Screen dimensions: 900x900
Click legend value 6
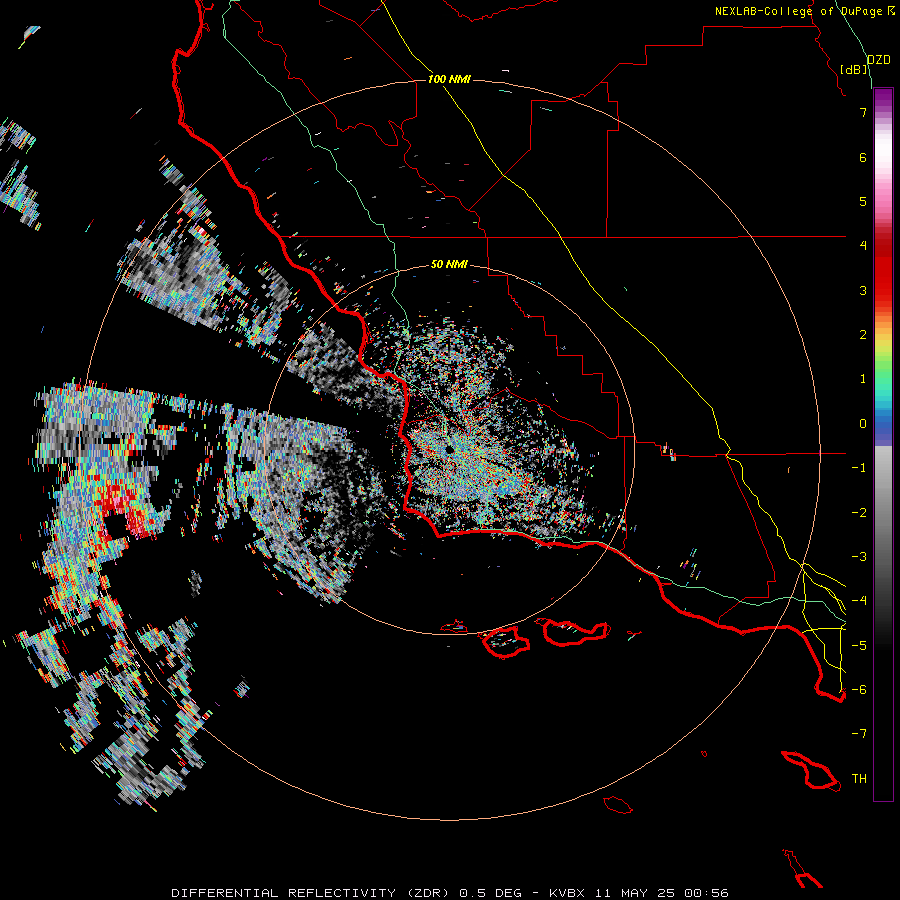pyautogui.click(x=863, y=157)
